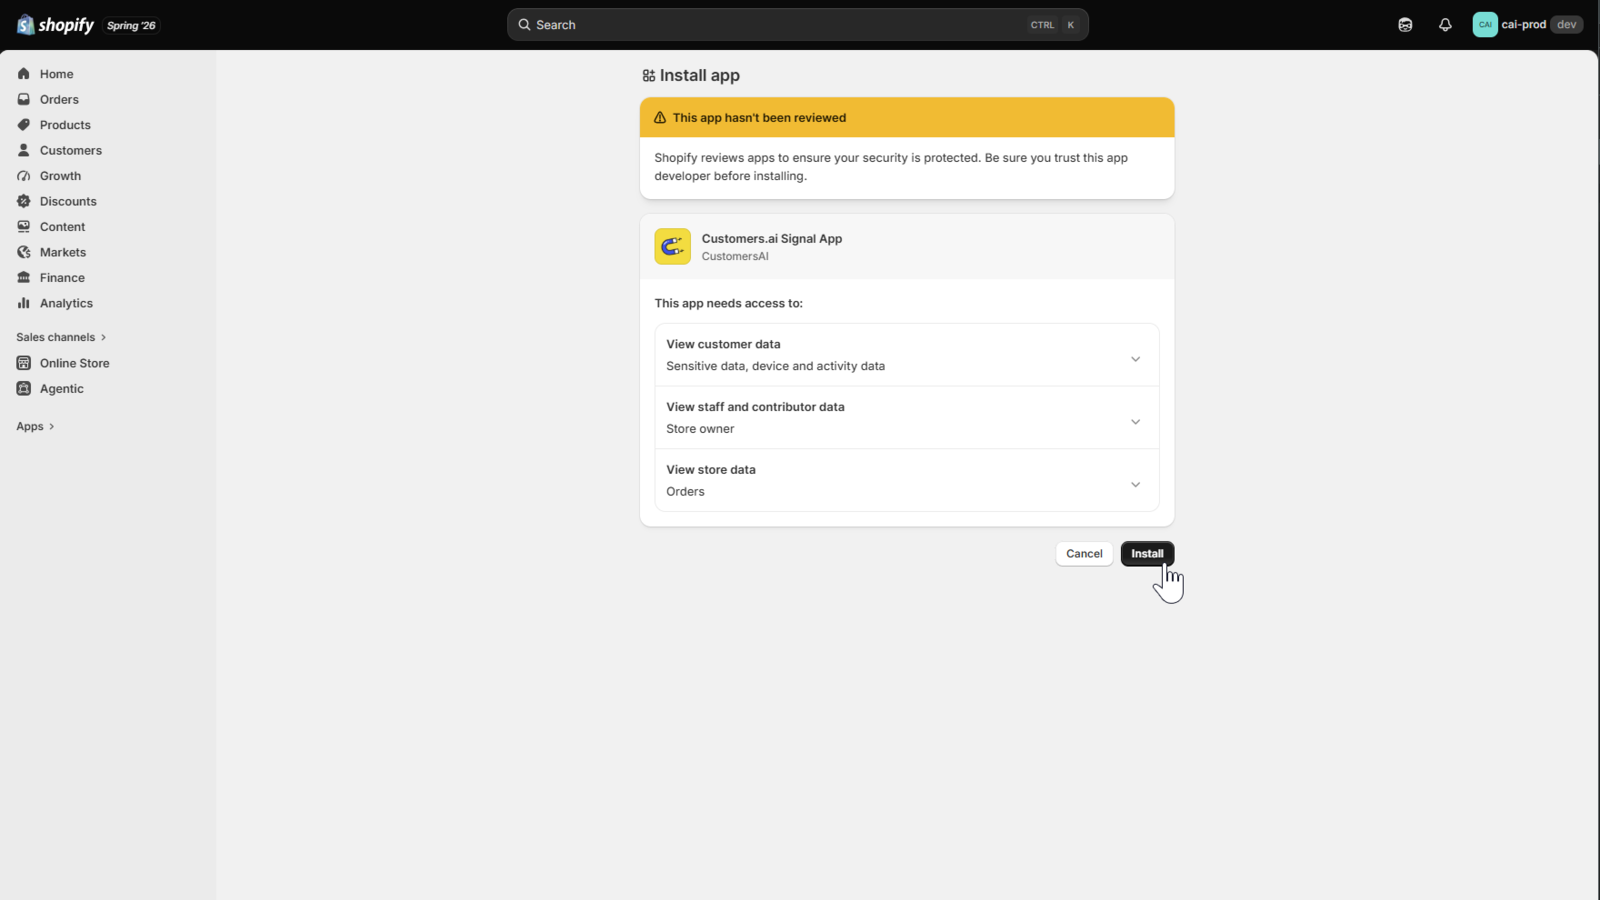This screenshot has width=1600, height=900.
Task: Click the CTRL shortcut key hint
Action: click(x=1042, y=25)
